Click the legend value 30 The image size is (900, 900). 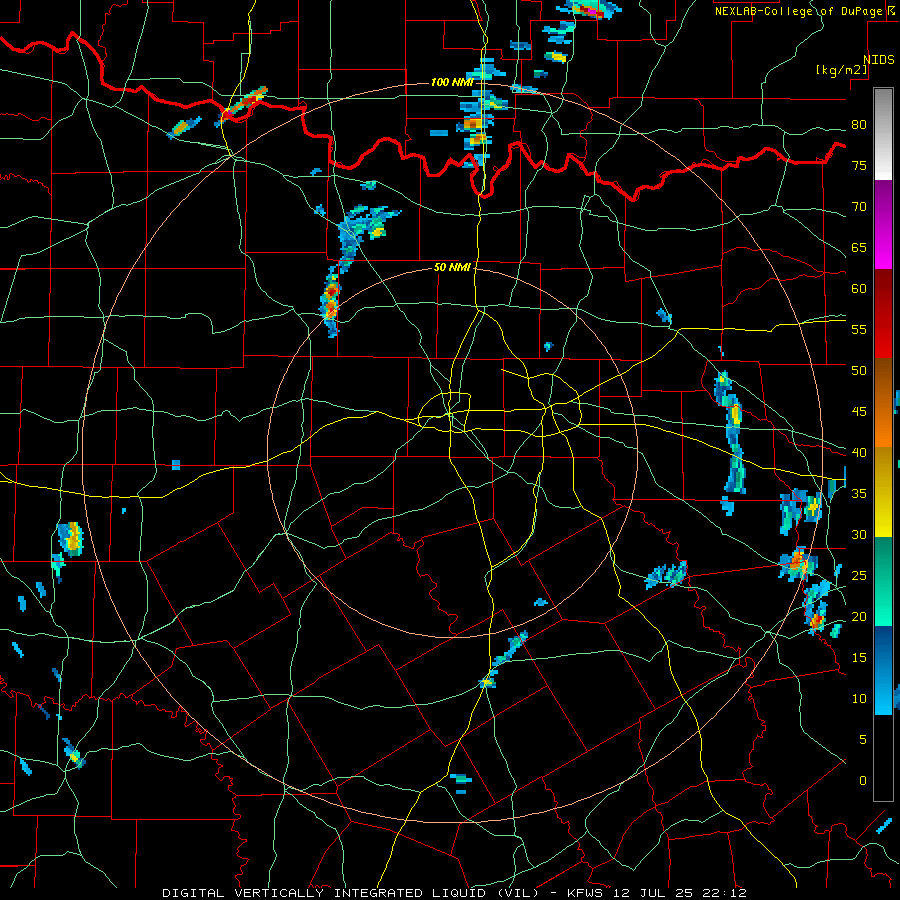point(859,535)
